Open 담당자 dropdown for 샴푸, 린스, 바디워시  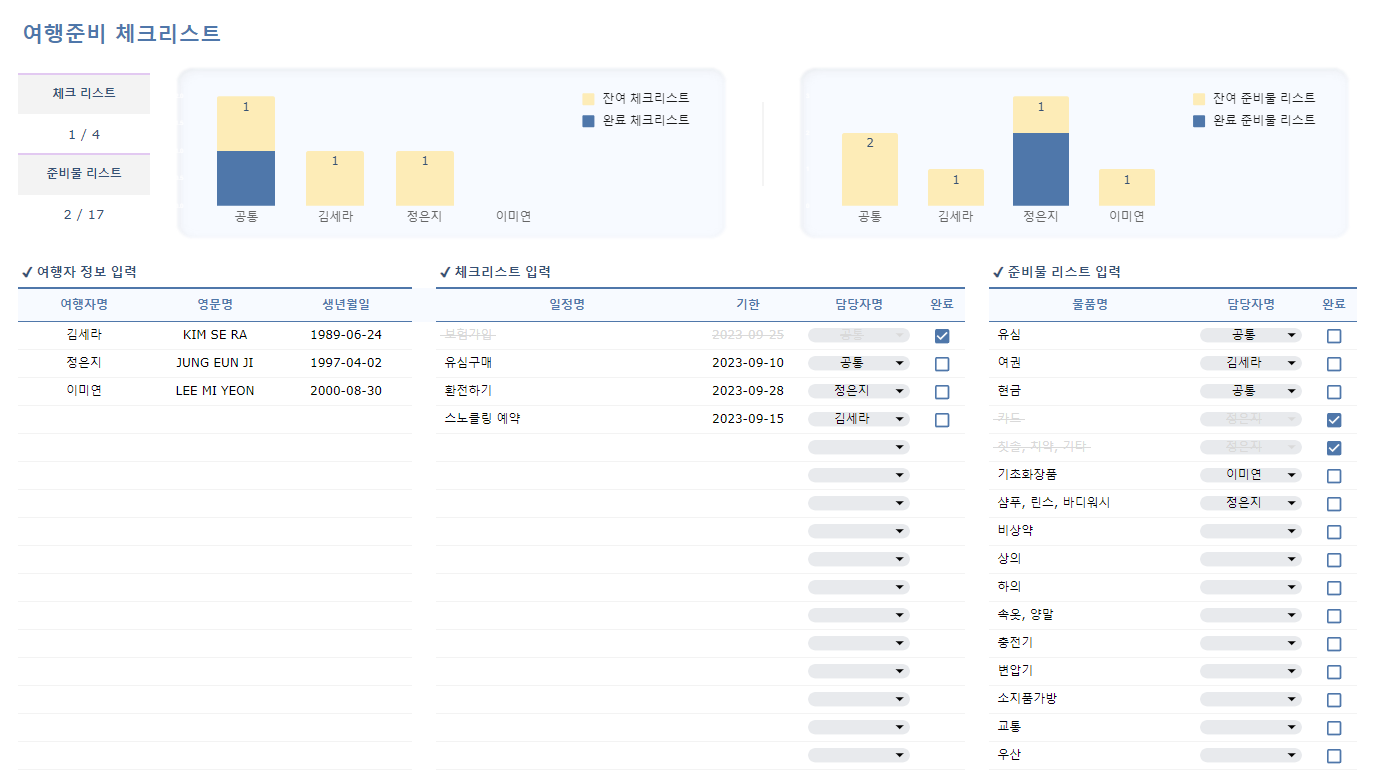[x=1251, y=503]
